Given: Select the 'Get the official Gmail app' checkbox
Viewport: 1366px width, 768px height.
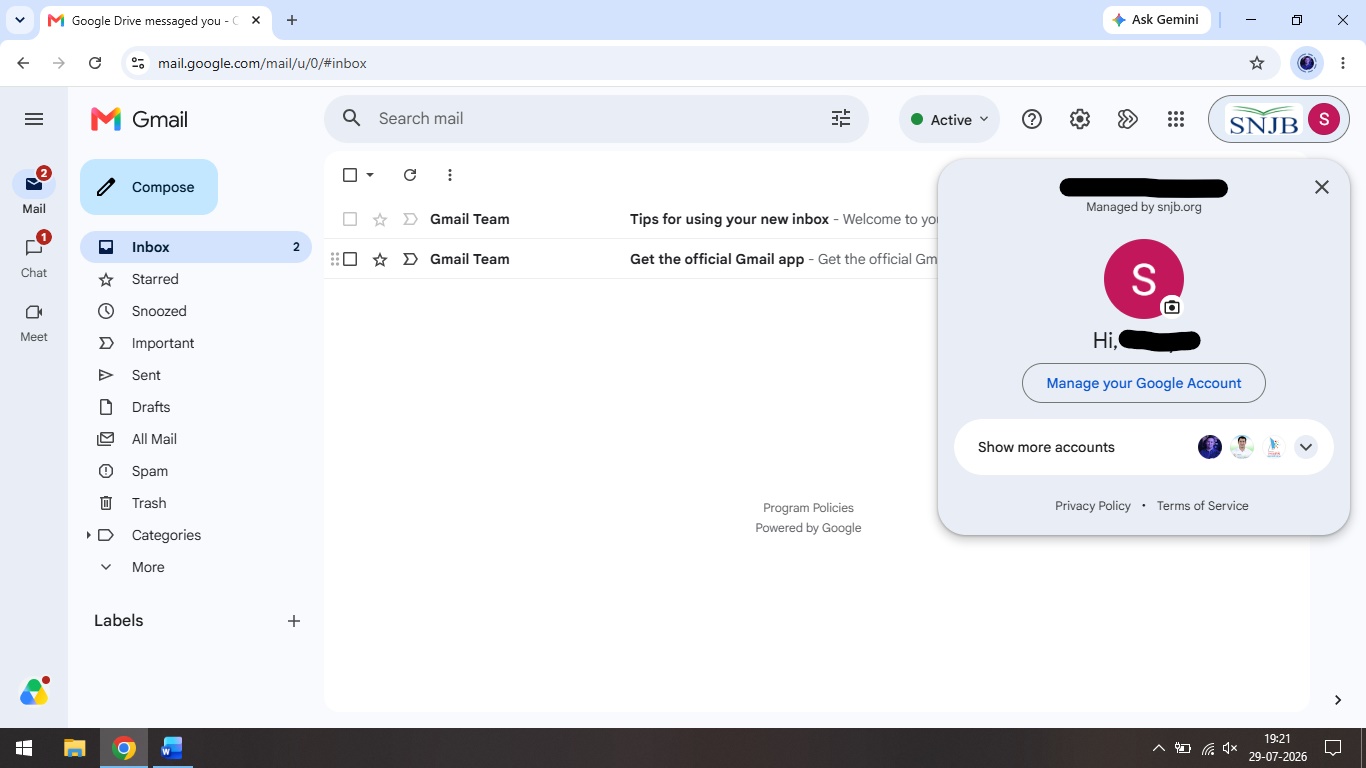Looking at the screenshot, I should click(x=350, y=259).
